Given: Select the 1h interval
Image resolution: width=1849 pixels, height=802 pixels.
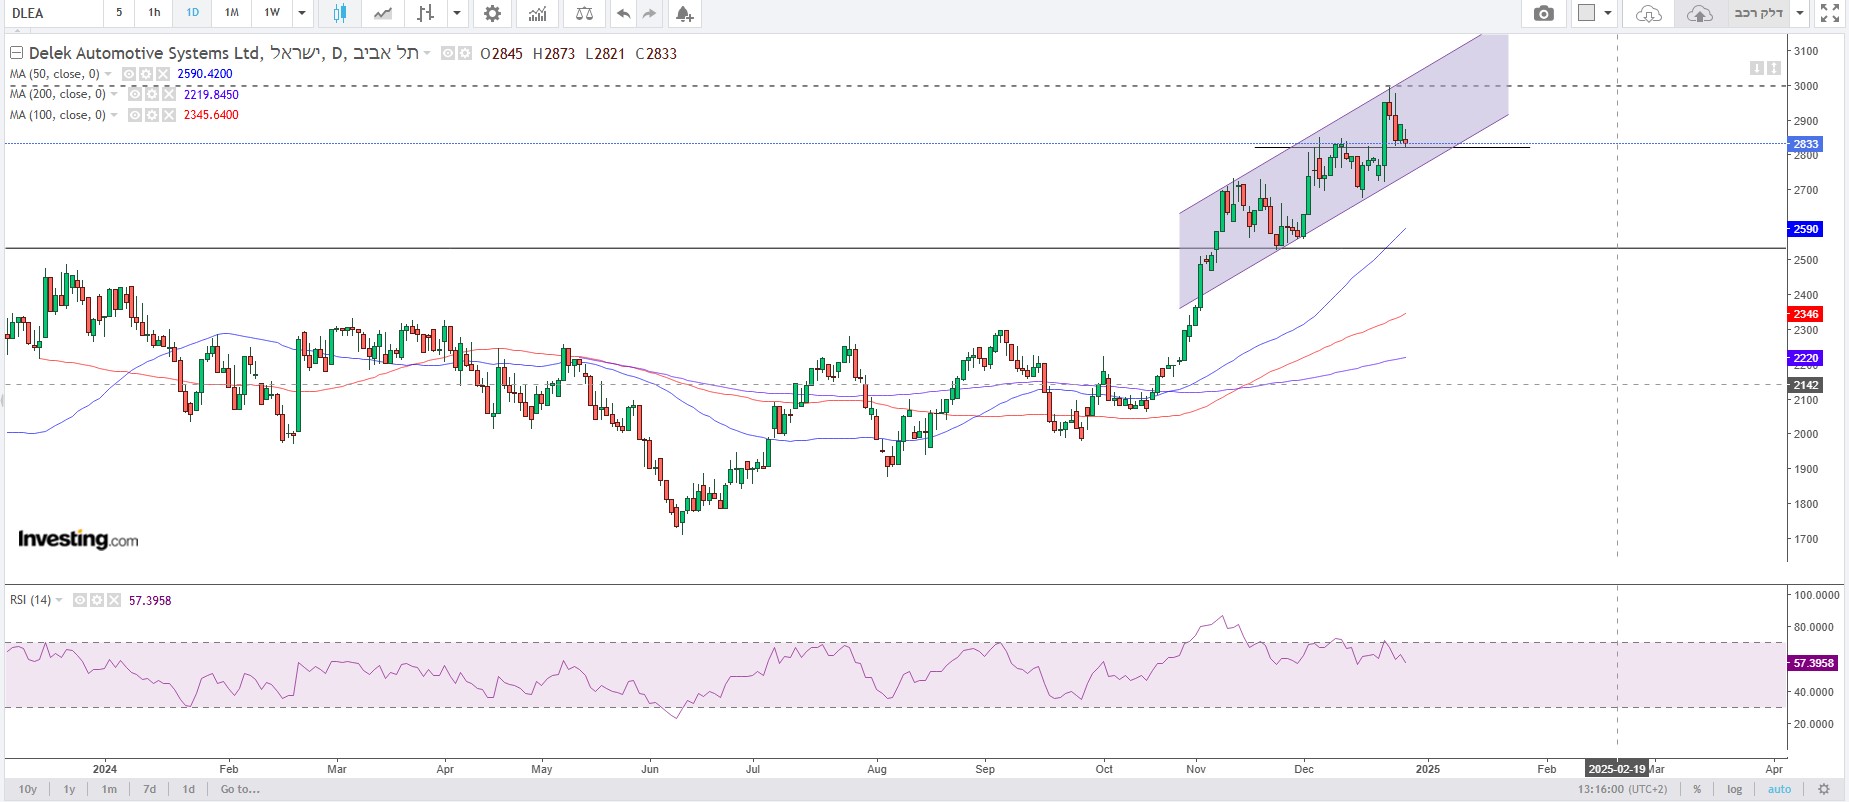Looking at the screenshot, I should (154, 13).
